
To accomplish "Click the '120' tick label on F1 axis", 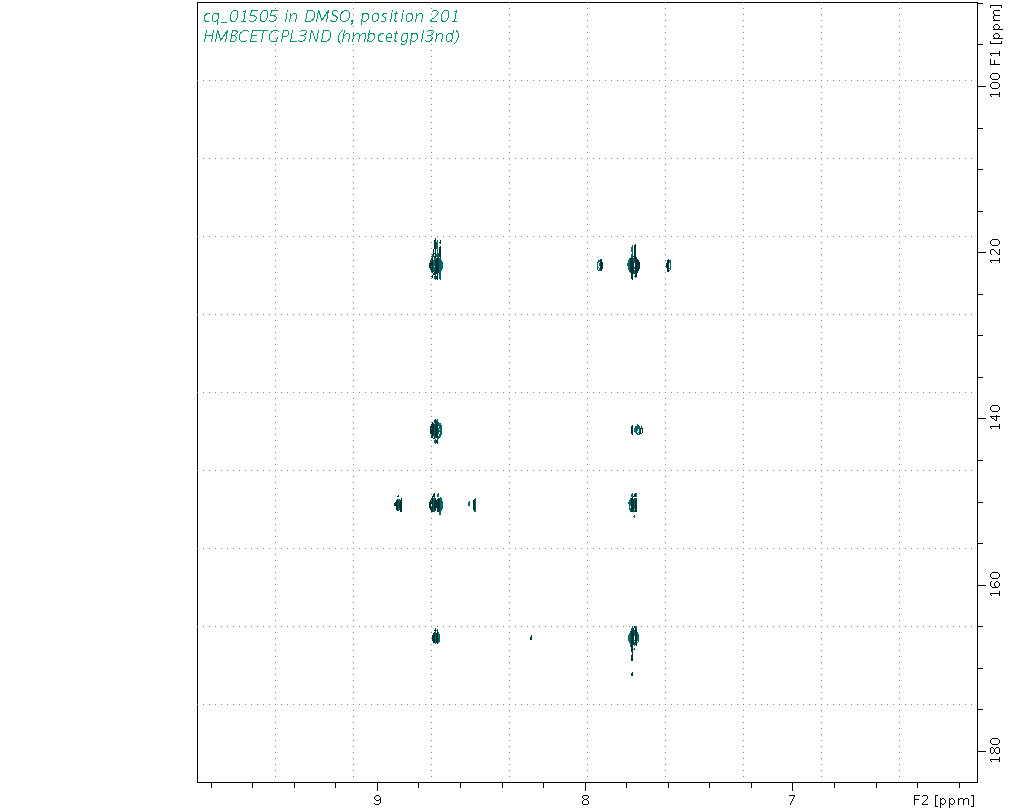I will point(996,252).
